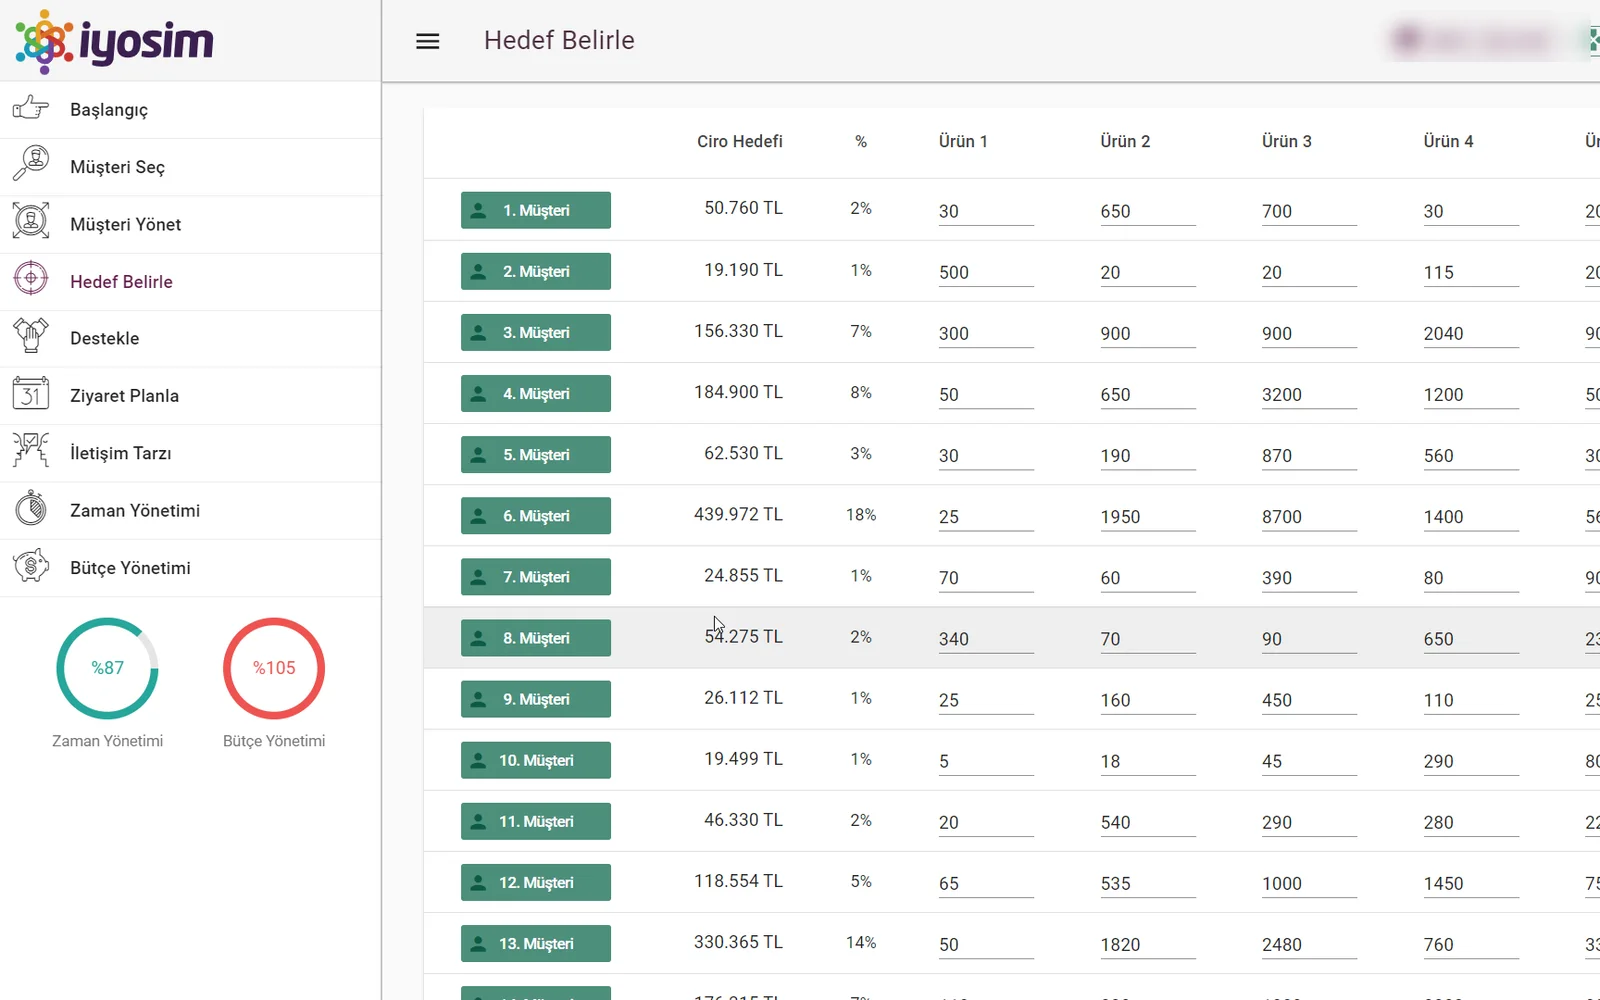
Task: Select Bütçe Yönetimi in sidebar
Action: tap(190, 568)
